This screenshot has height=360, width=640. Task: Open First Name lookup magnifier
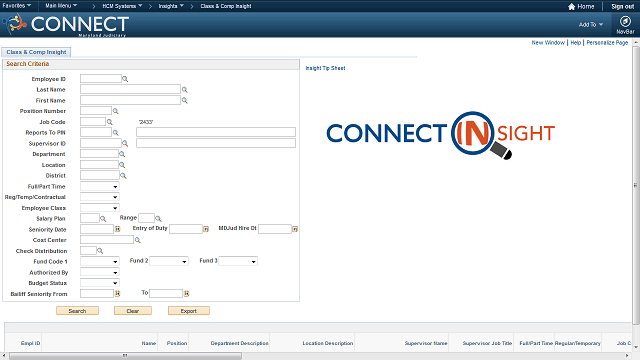(x=184, y=100)
